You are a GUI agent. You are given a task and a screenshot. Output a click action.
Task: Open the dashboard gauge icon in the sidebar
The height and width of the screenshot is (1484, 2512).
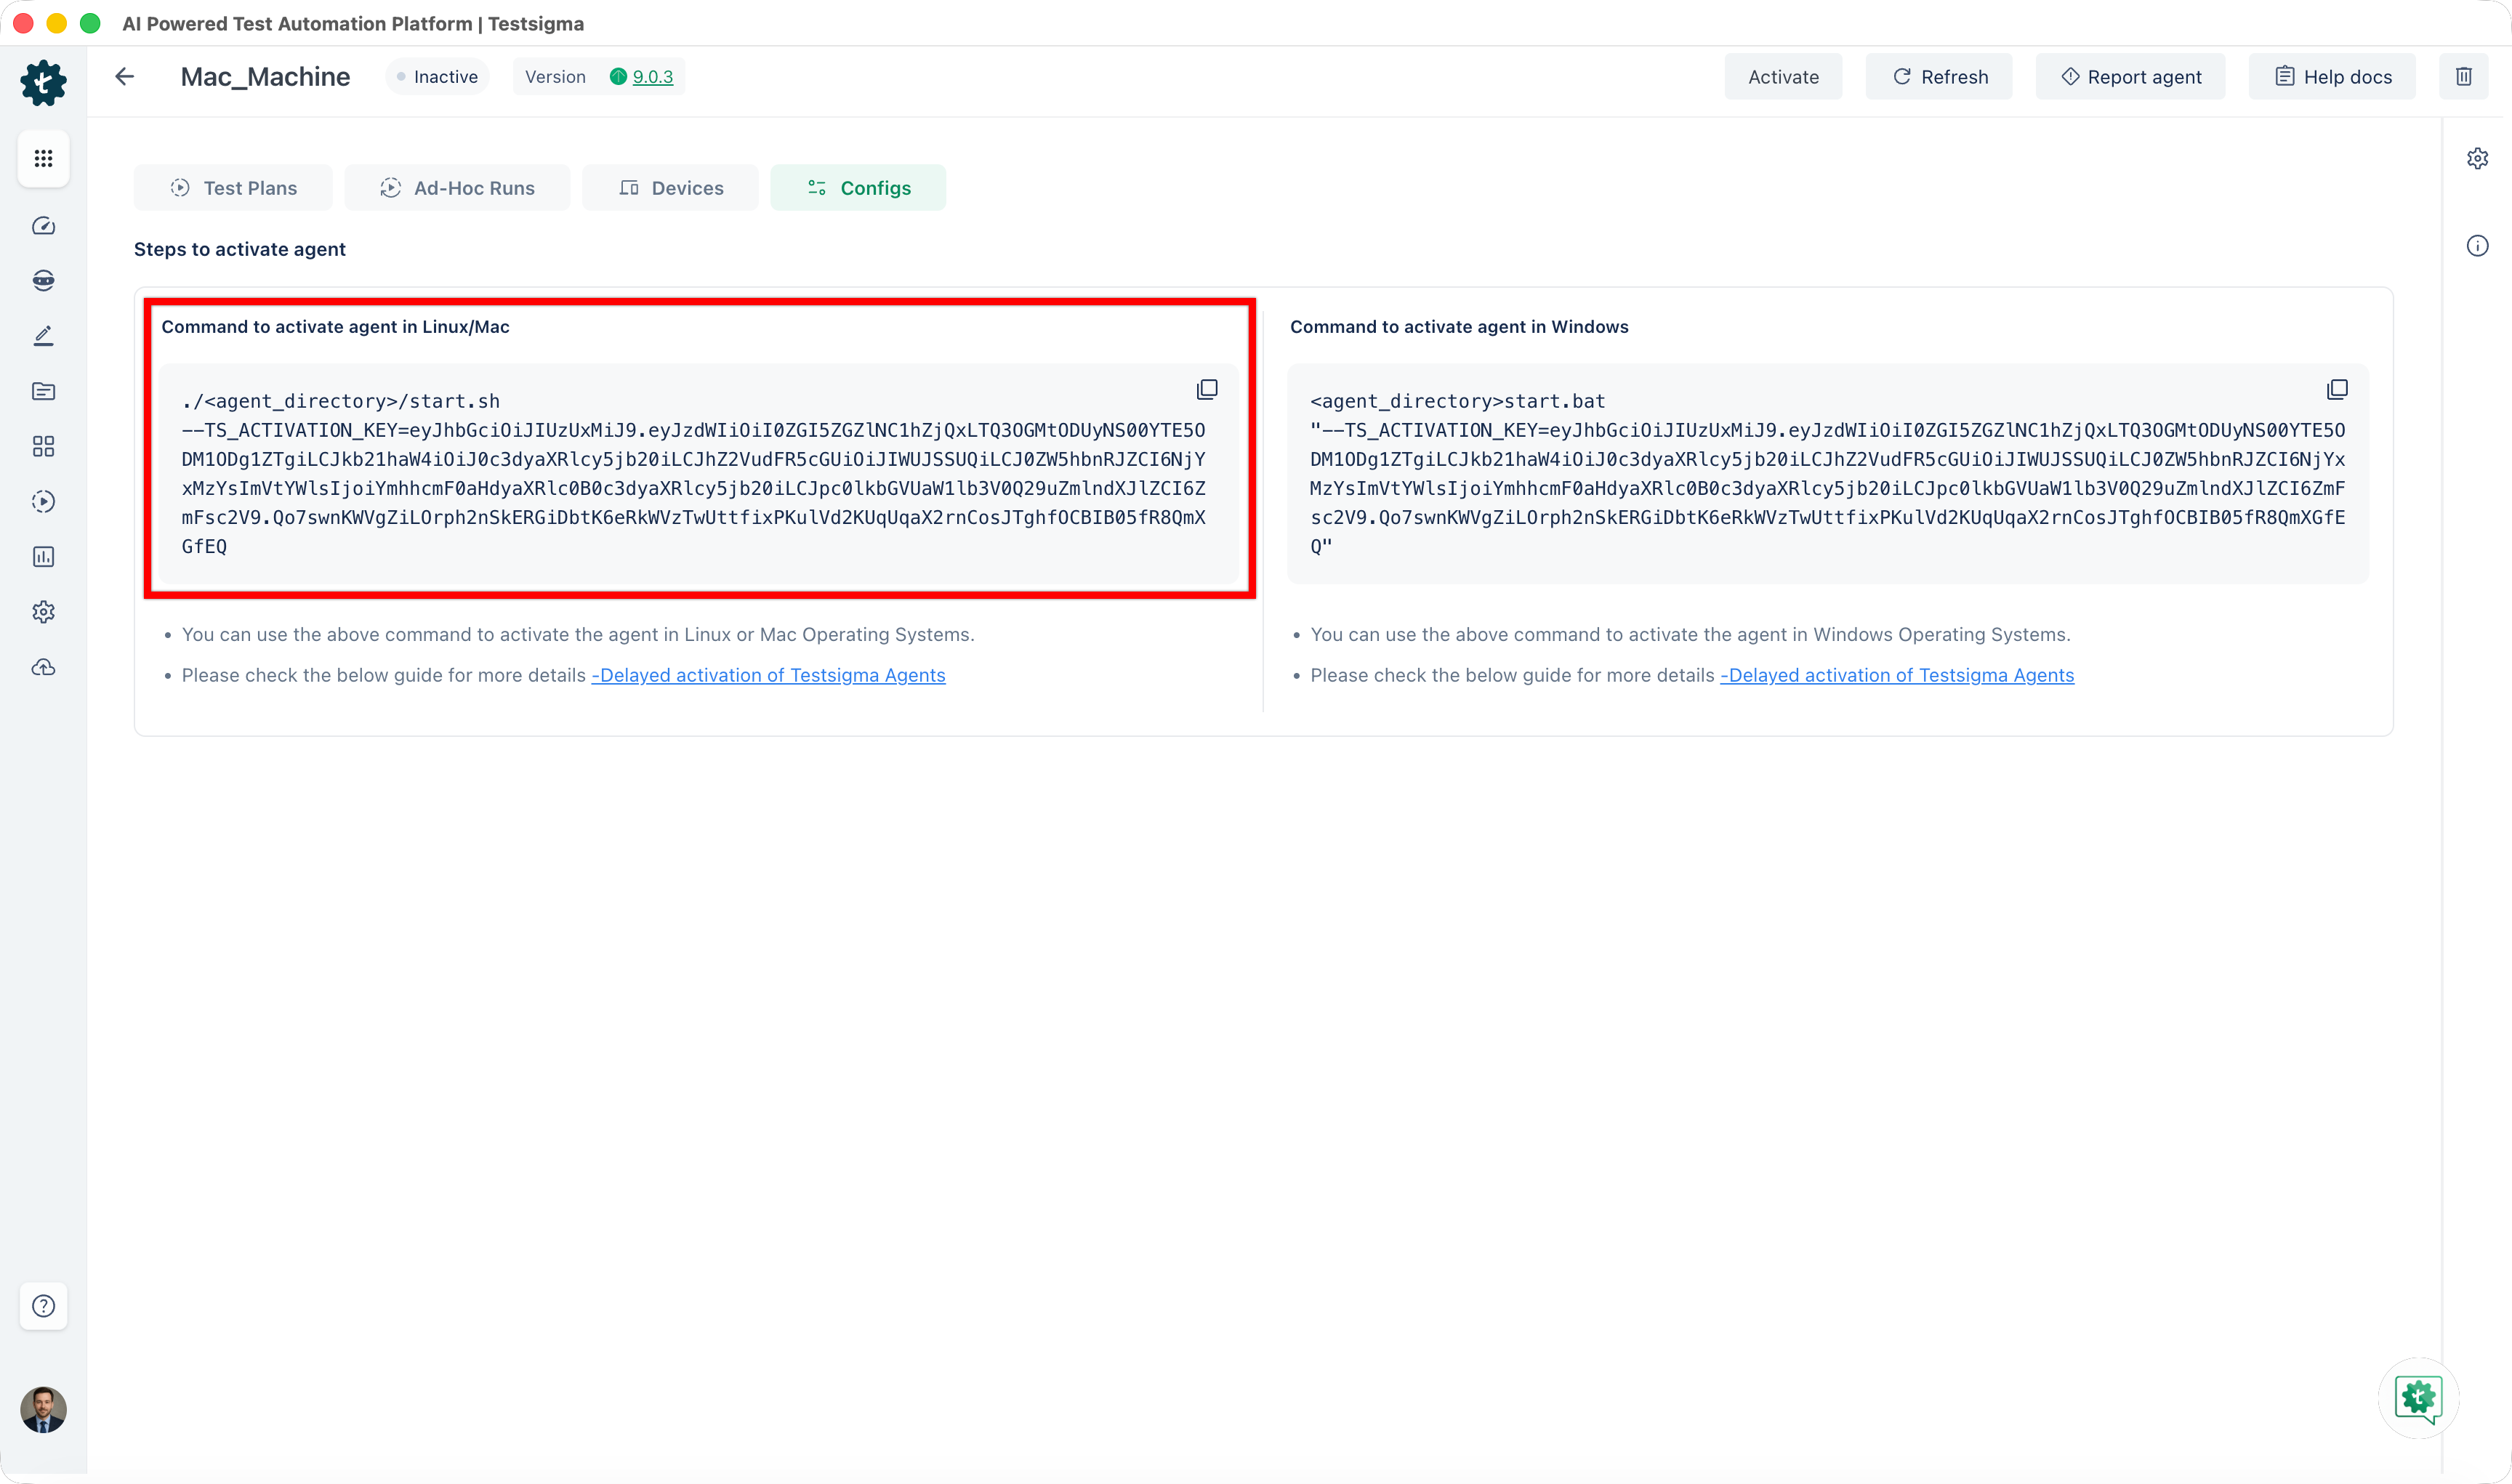43,226
